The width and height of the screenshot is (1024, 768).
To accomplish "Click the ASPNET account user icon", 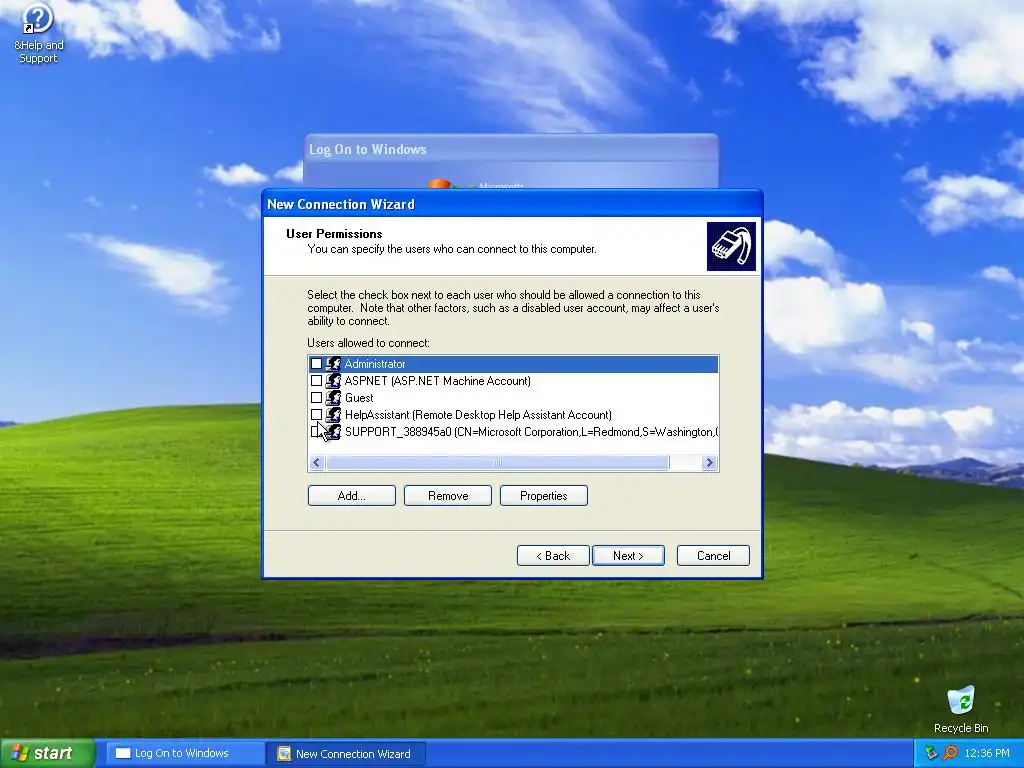I will [x=333, y=381].
